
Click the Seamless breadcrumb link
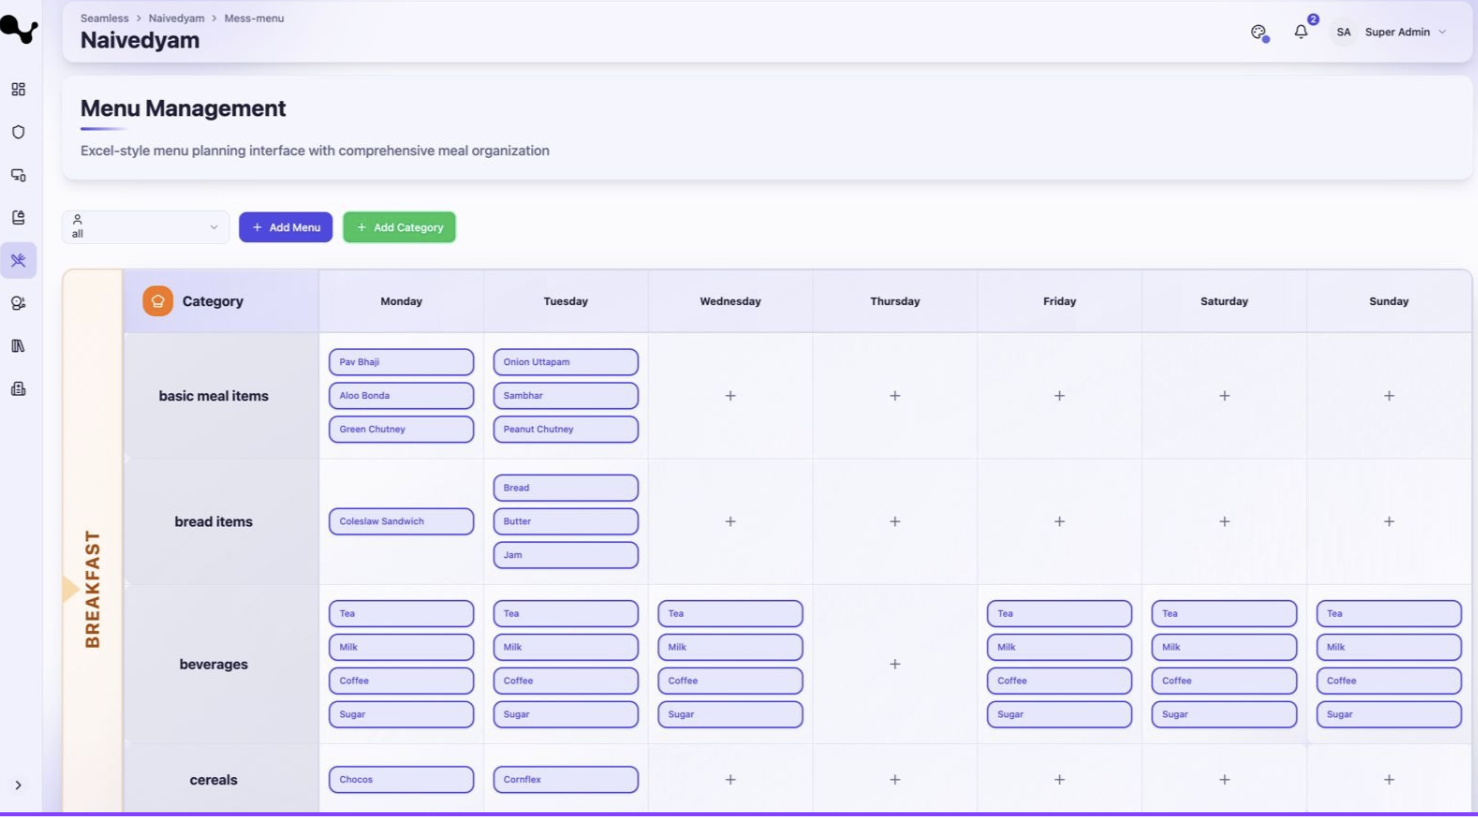[104, 18]
